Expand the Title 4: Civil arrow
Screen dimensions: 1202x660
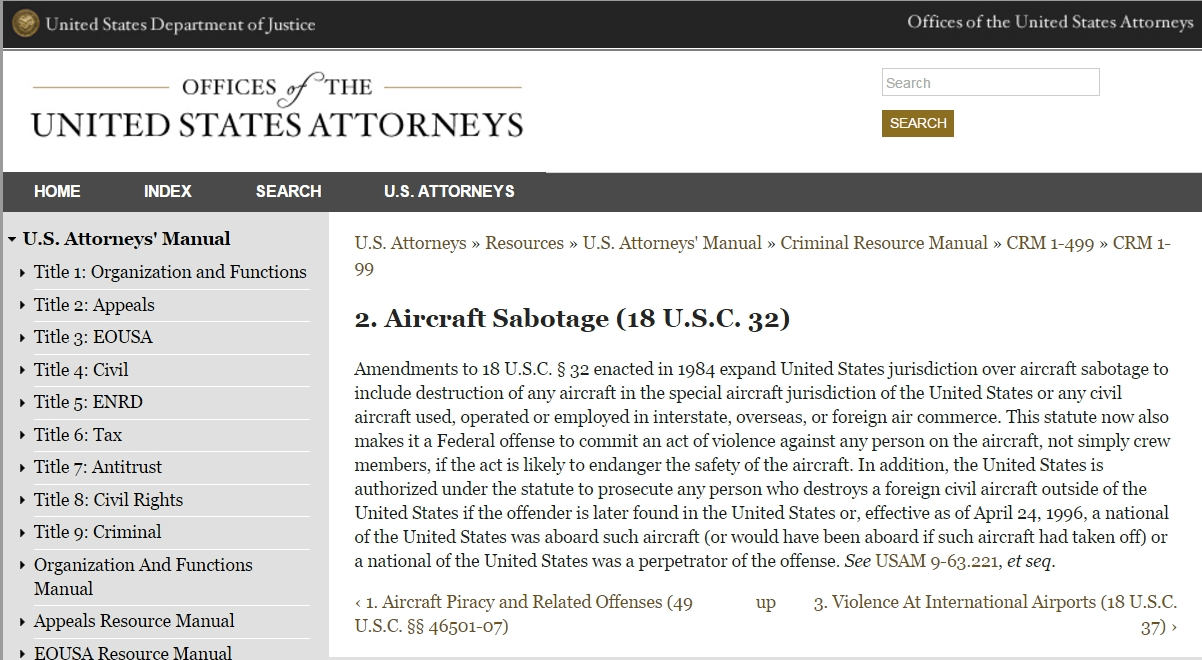click(23, 370)
